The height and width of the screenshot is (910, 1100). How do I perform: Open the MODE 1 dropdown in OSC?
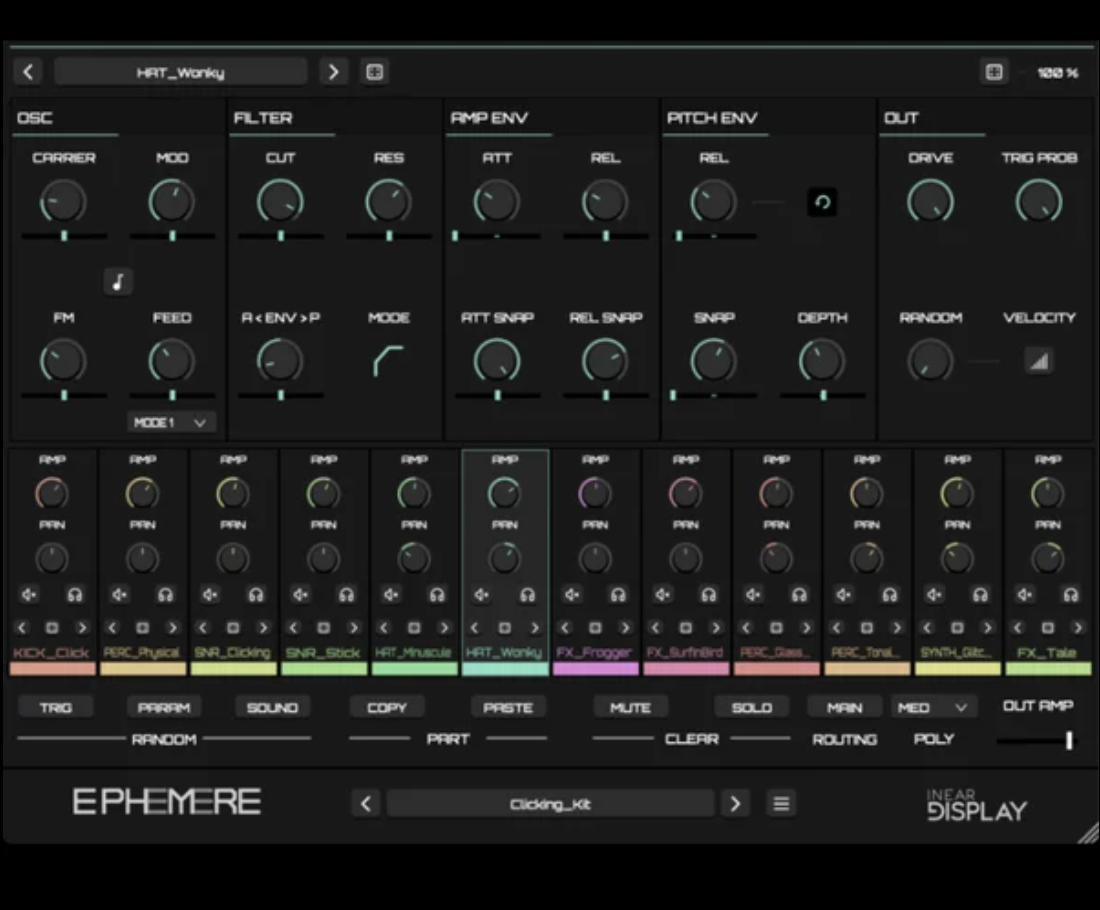point(170,422)
